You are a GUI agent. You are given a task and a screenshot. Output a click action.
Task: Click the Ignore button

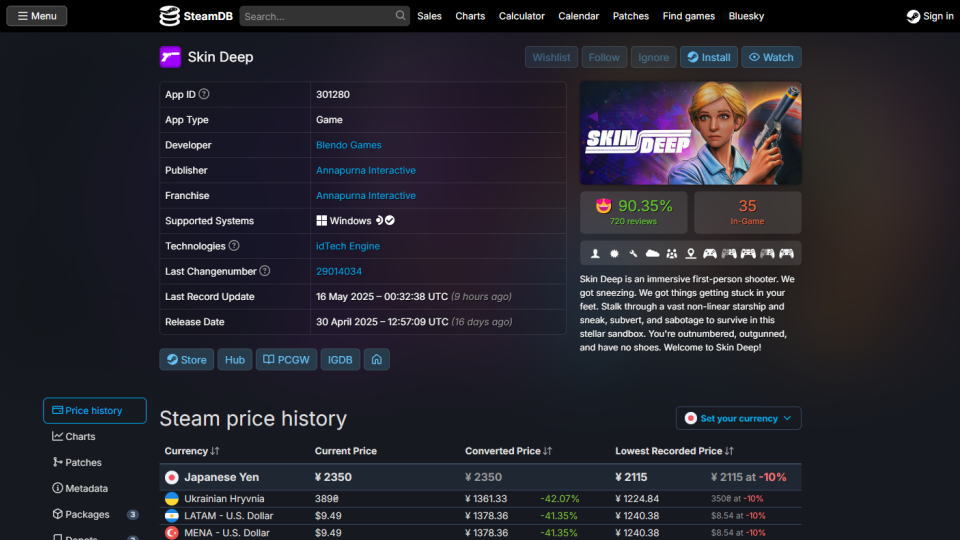pyautogui.click(x=653, y=57)
